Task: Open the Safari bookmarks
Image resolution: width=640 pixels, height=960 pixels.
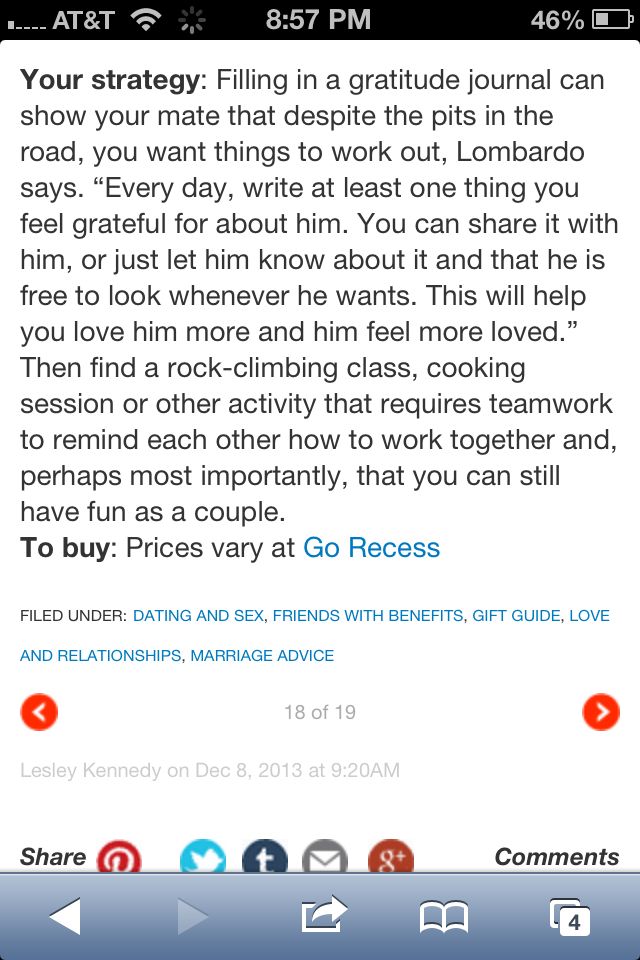Action: pos(444,916)
